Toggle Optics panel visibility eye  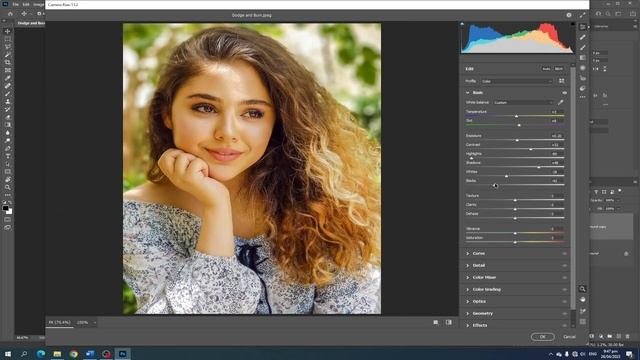click(x=564, y=302)
